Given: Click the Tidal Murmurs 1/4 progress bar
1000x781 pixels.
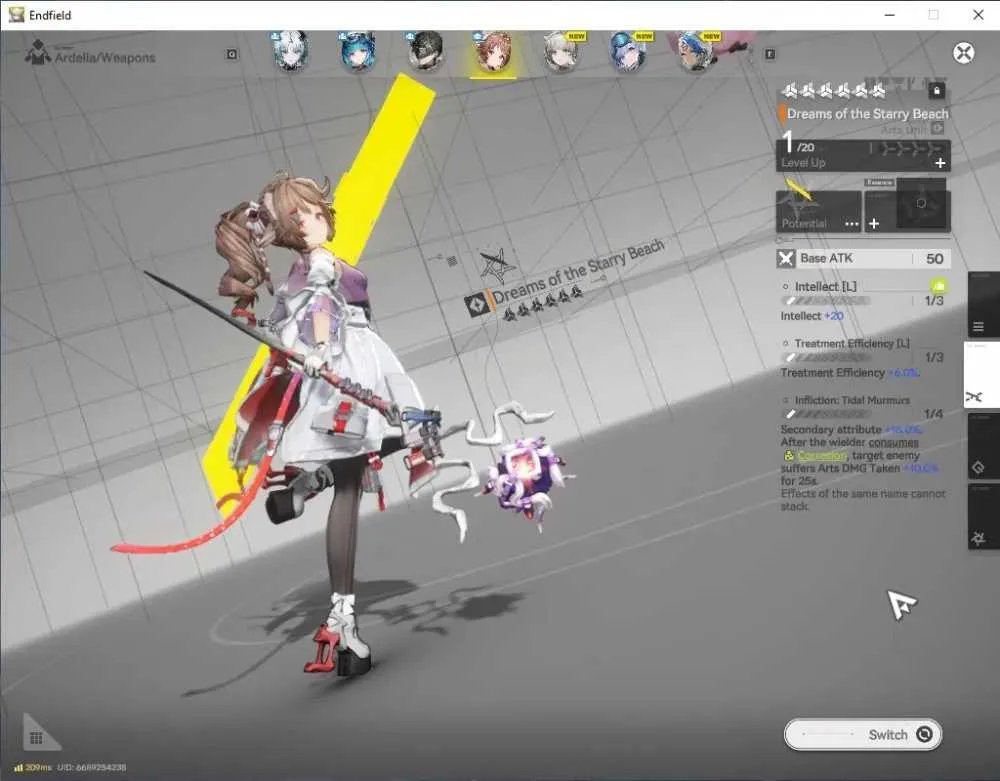Looking at the screenshot, I should 825,414.
